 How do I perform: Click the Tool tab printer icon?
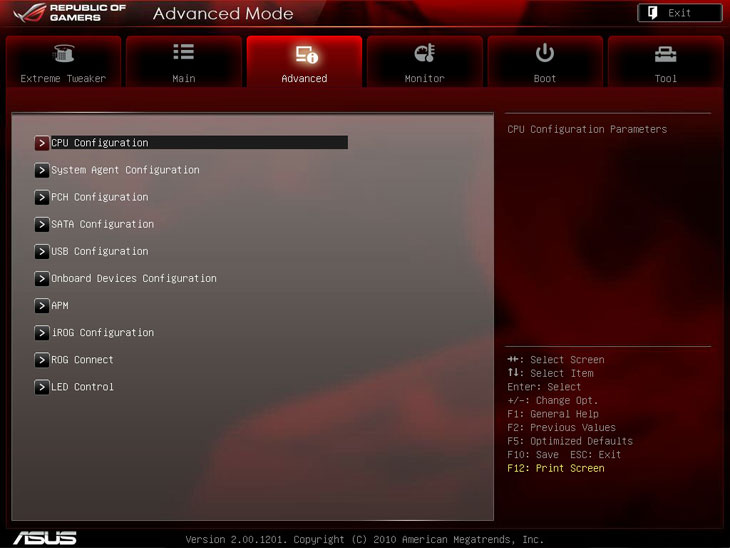[x=665, y=54]
